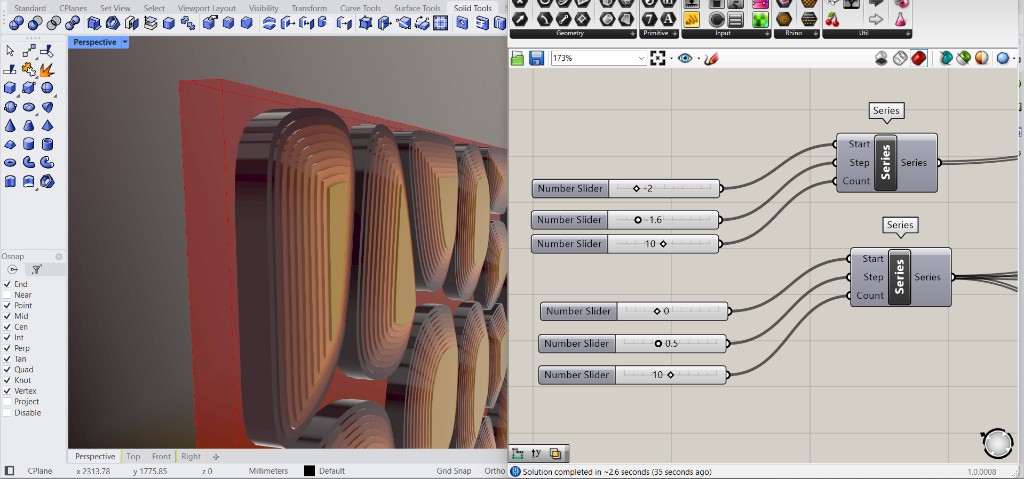Toggle the Quad osnap checkbox
Screen dimensions: 1024x479
pos(7,370)
